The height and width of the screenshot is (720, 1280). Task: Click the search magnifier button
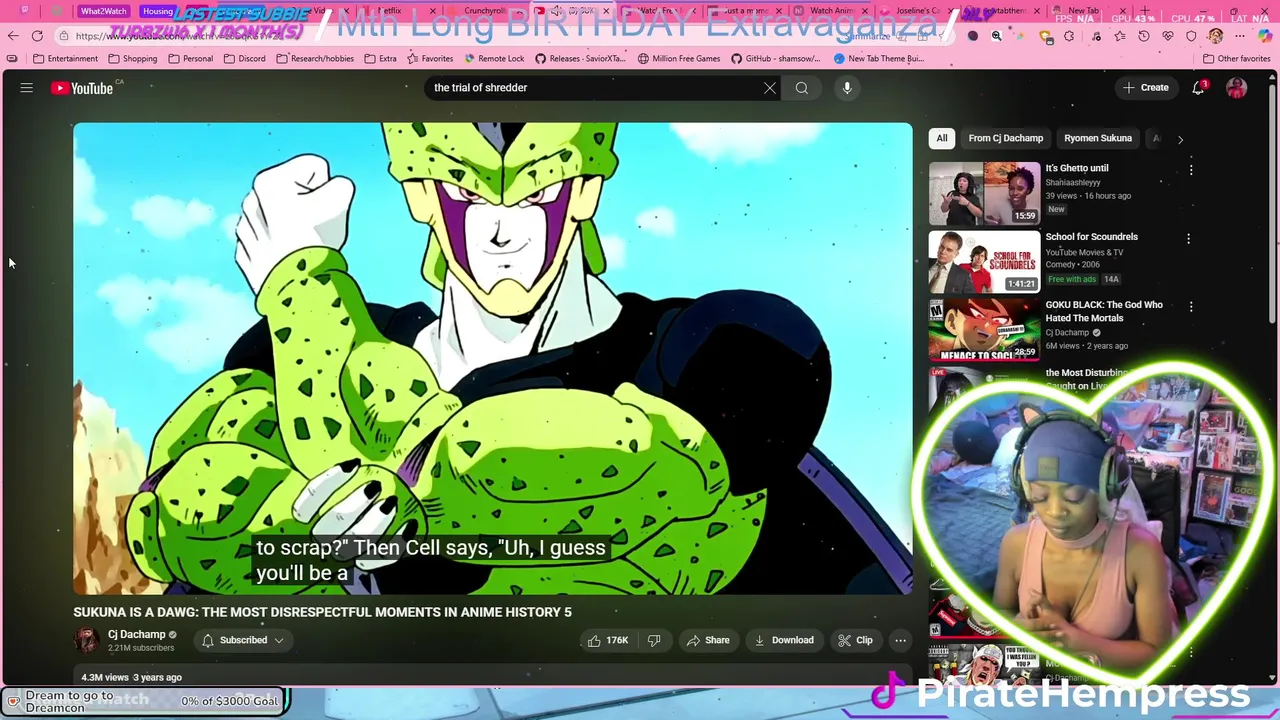click(802, 88)
